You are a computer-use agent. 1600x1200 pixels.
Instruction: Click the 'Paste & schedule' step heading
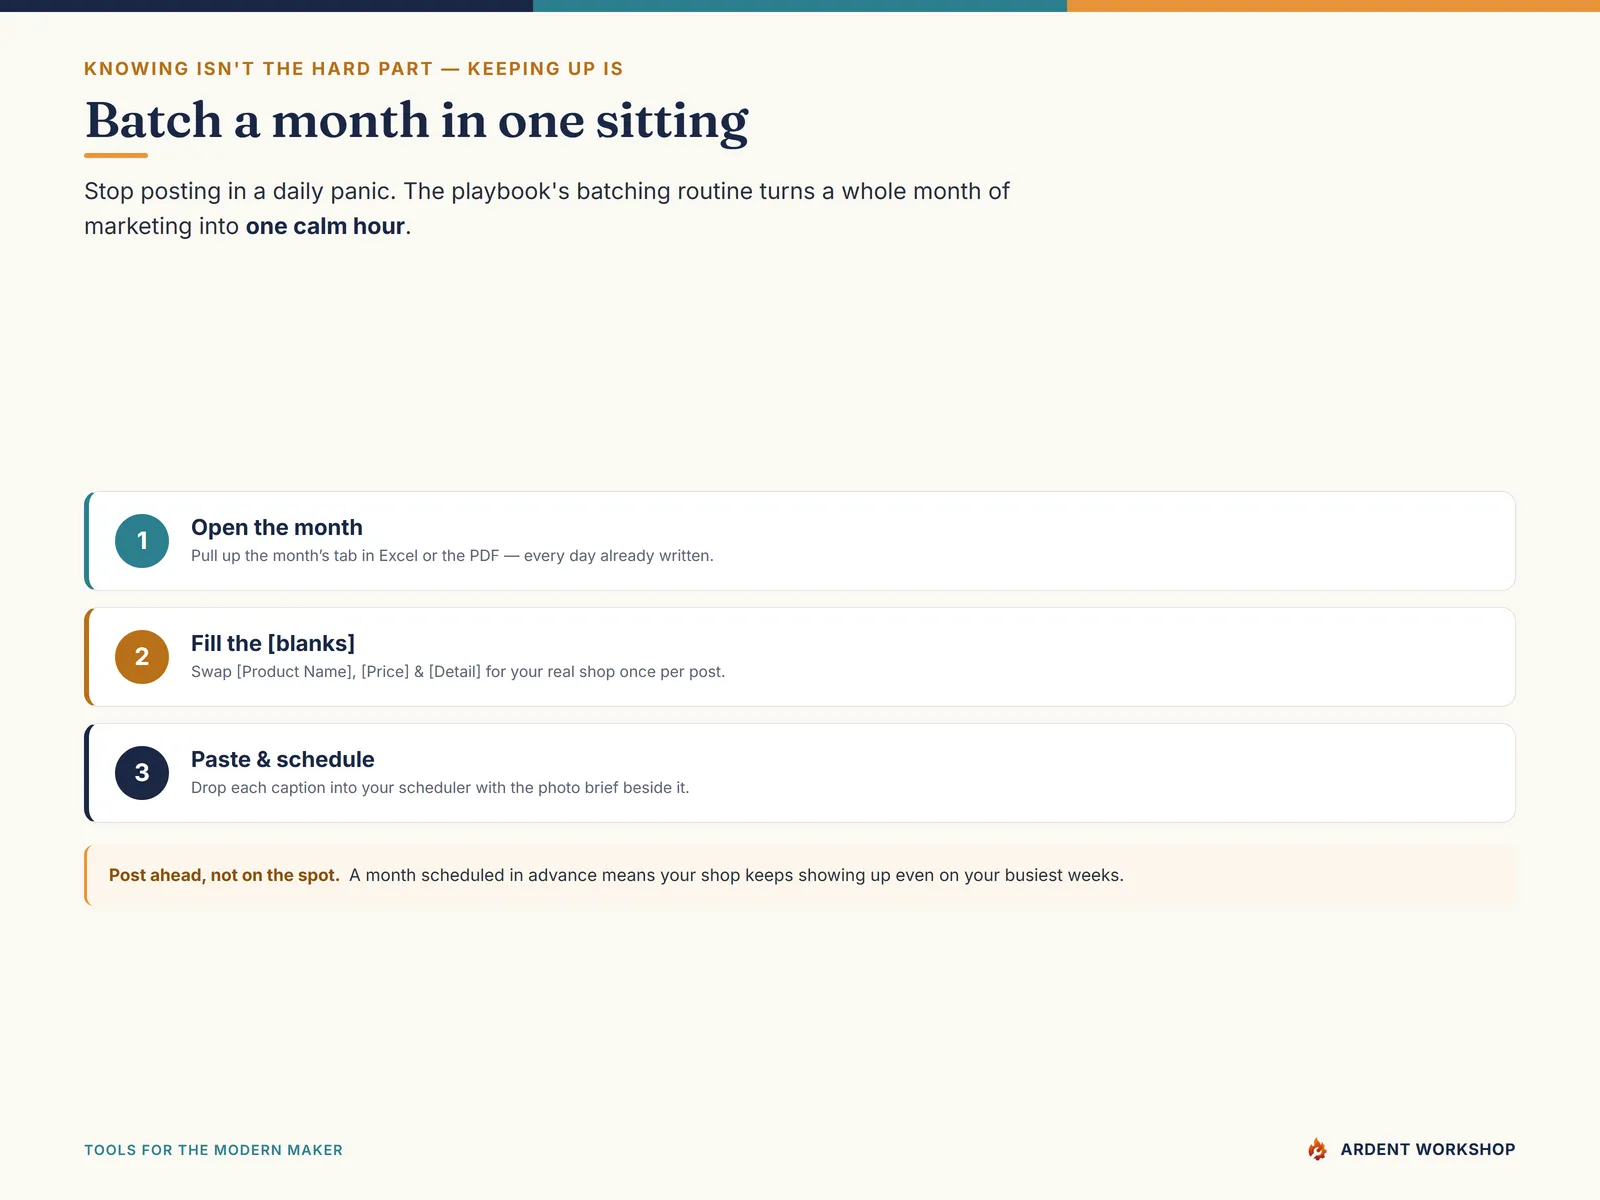pyautogui.click(x=283, y=759)
